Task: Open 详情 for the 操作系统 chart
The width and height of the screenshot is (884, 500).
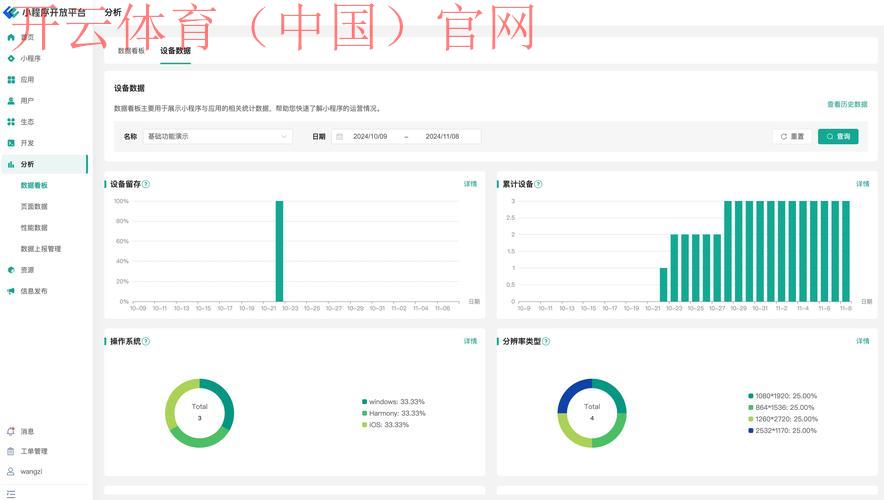Action: click(470, 341)
